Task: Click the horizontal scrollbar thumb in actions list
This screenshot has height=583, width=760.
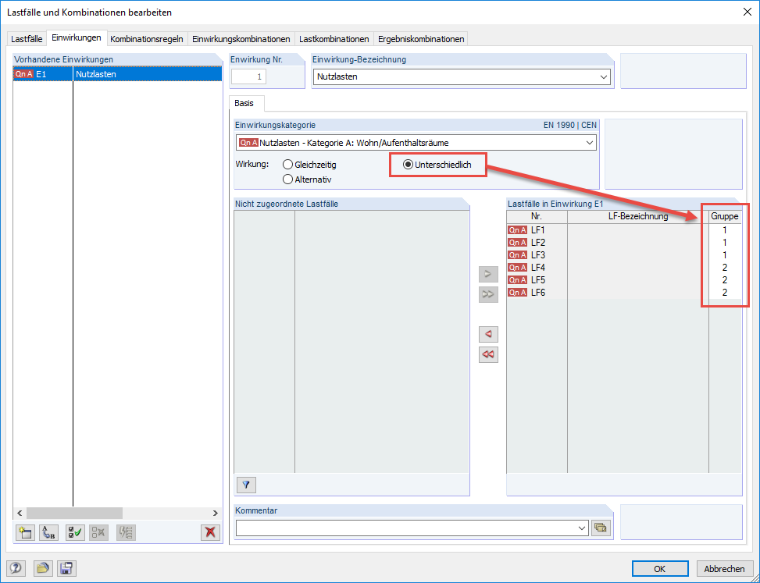Action: coord(75,513)
